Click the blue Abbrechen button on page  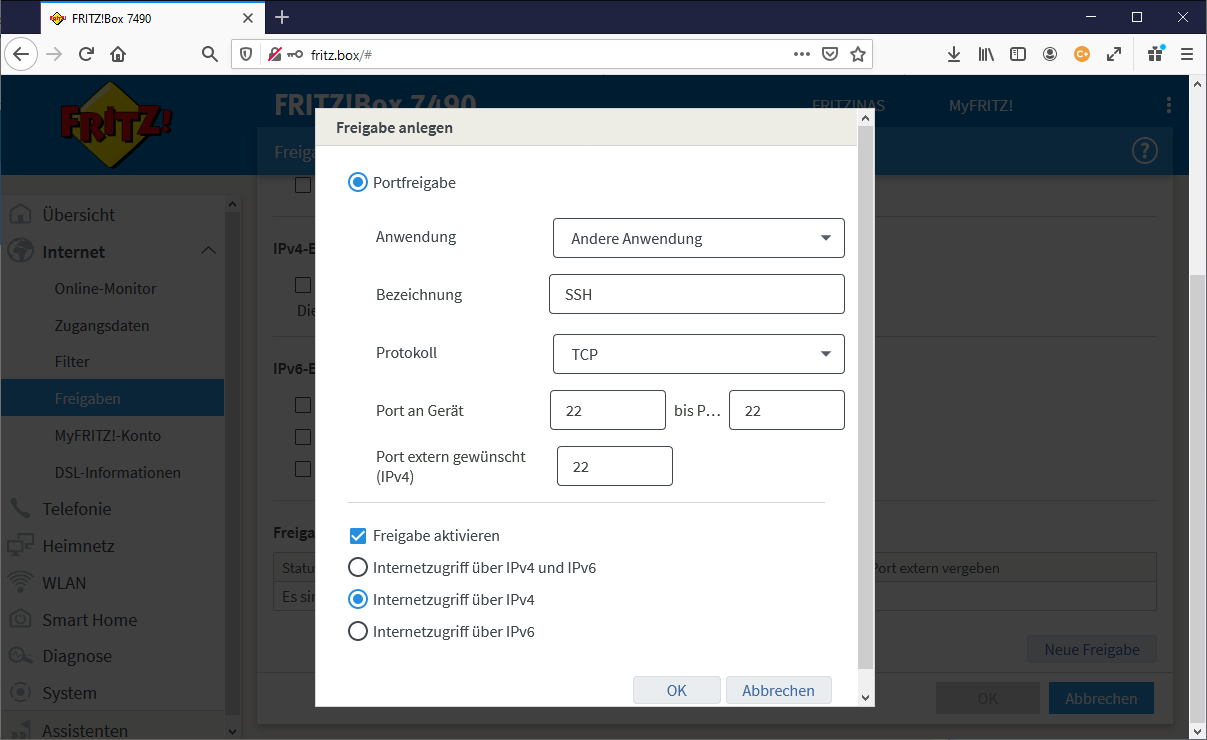coord(1101,698)
